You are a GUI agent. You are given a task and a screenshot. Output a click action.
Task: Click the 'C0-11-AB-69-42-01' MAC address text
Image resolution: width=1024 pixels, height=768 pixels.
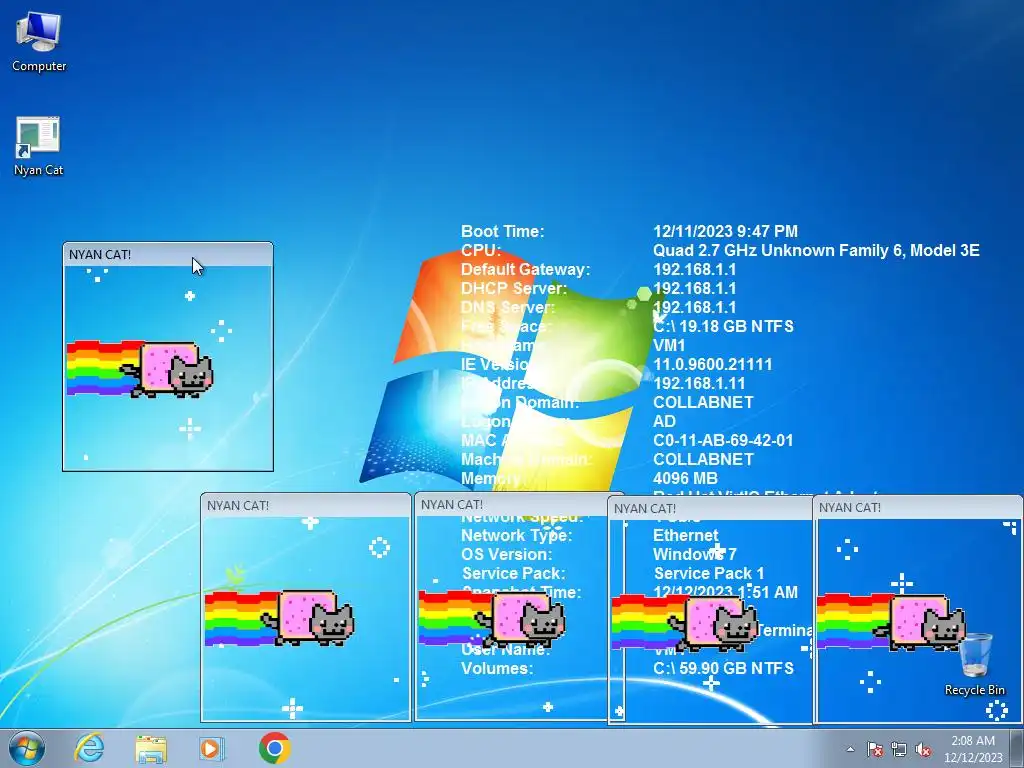pyautogui.click(x=723, y=440)
